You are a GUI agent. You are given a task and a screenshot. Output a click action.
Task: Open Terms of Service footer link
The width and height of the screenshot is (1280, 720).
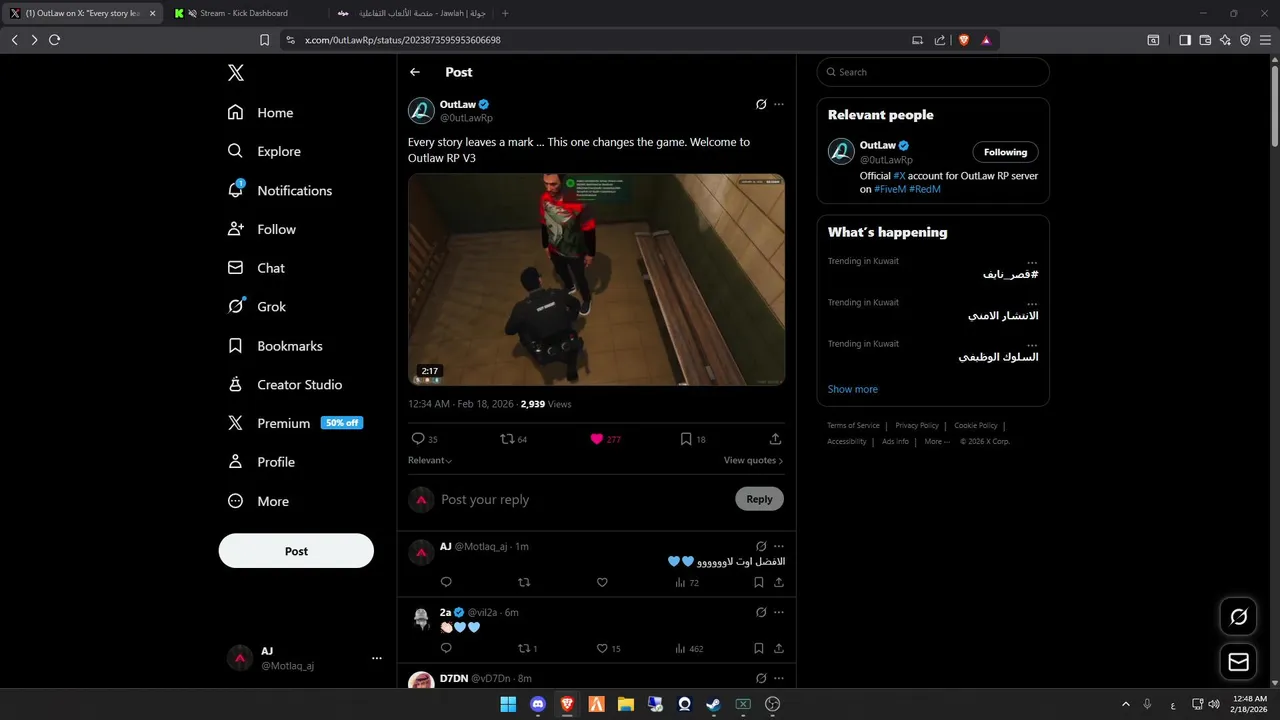pos(853,426)
